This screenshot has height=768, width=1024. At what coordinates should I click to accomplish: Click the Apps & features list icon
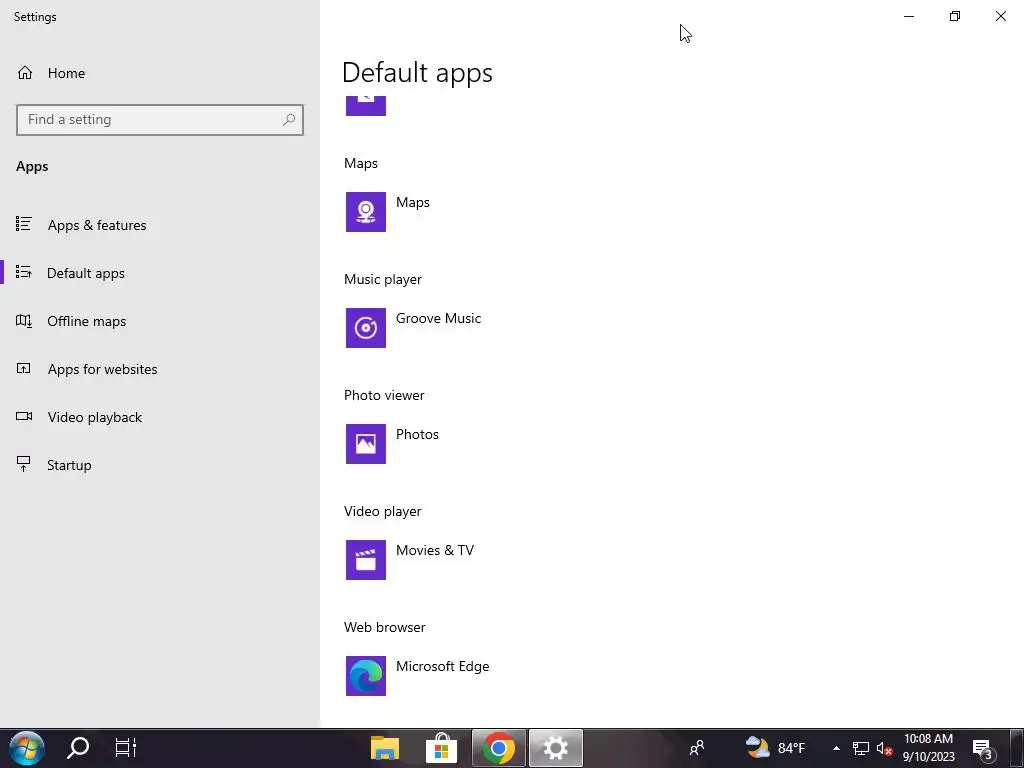pos(24,224)
